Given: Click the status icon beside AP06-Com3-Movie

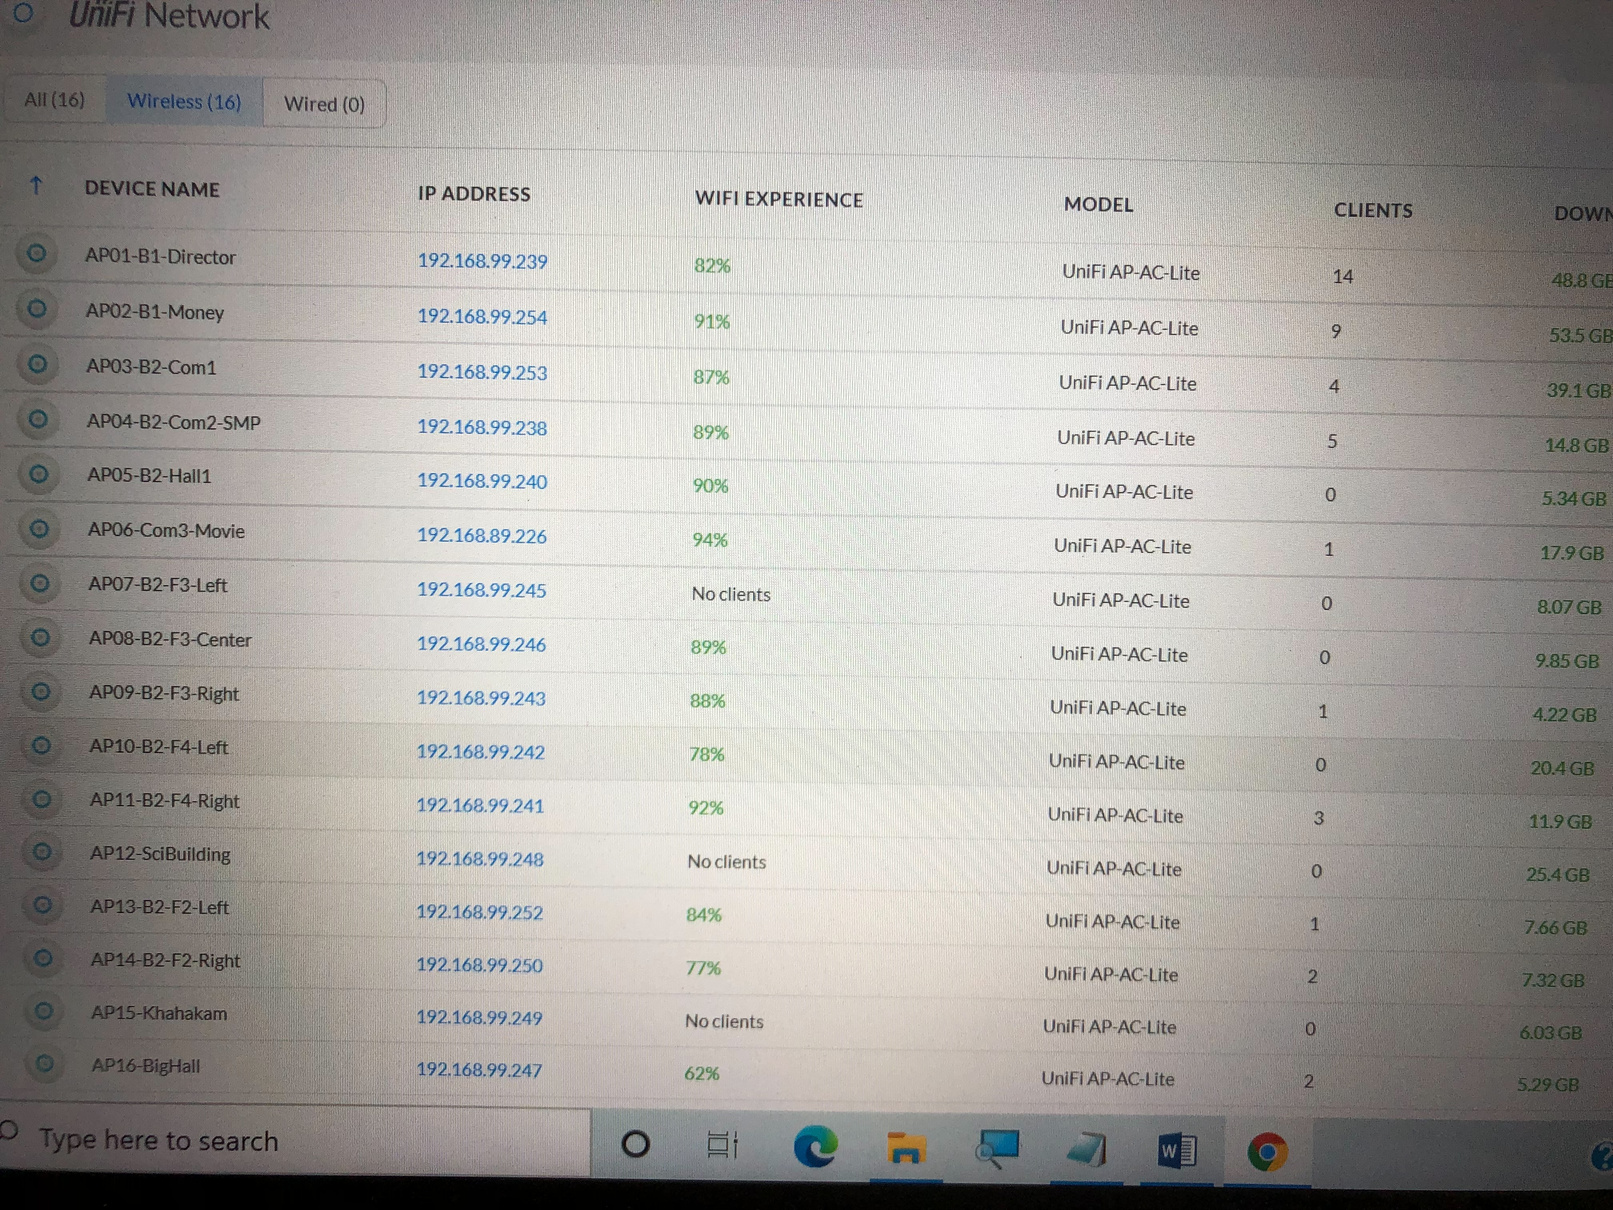Looking at the screenshot, I should pyautogui.click(x=39, y=529).
